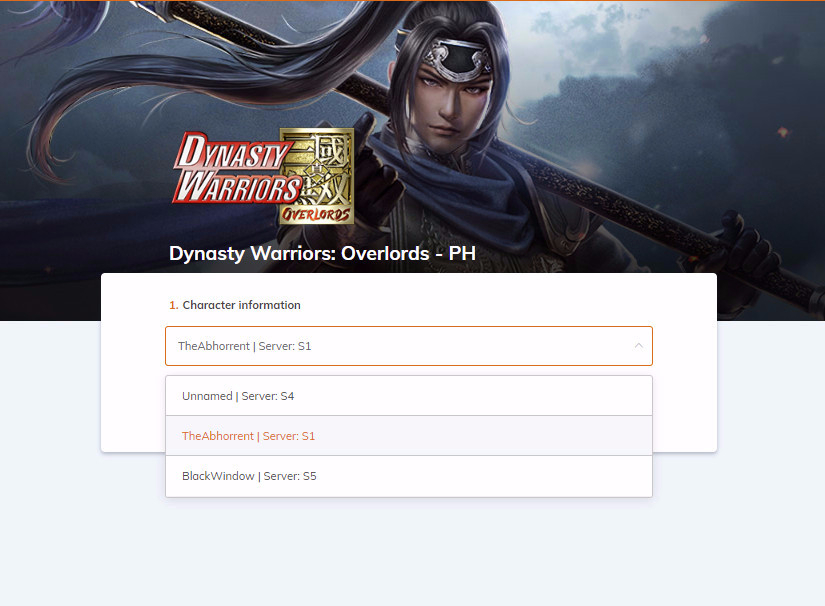Pick BlackWindow on Server S5
Image resolution: width=825 pixels, height=606 pixels.
409,476
